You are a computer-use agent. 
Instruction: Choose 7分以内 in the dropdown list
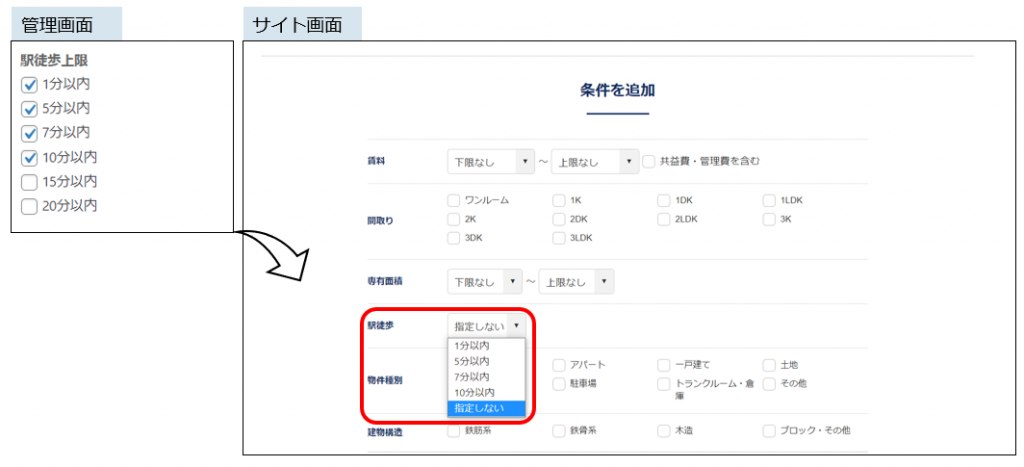pos(472,377)
